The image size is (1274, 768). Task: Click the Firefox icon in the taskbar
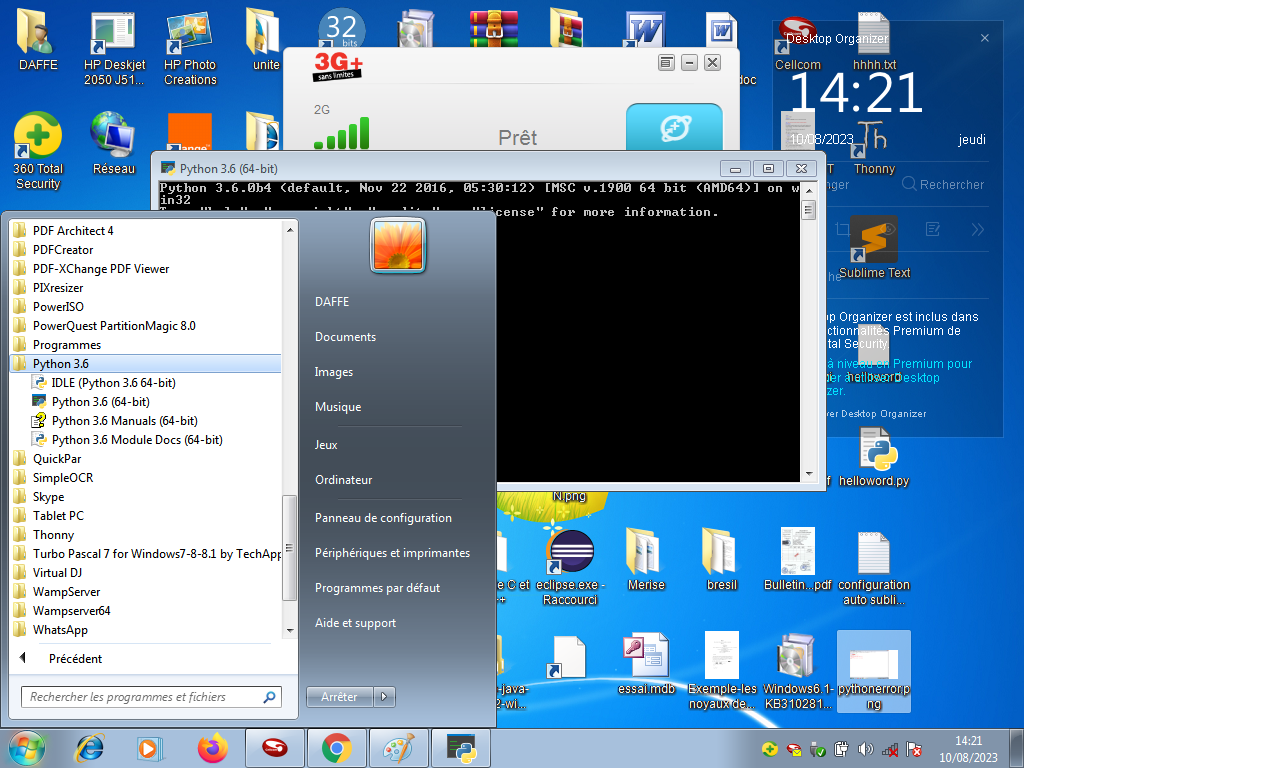(212, 748)
